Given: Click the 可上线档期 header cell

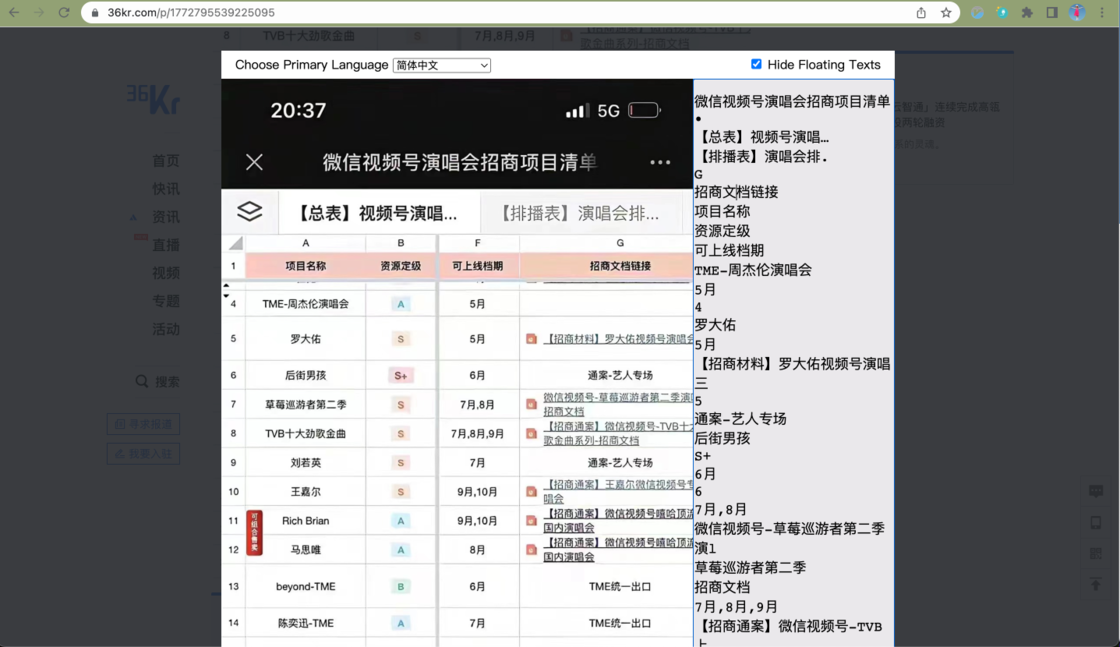Looking at the screenshot, I should 477,266.
